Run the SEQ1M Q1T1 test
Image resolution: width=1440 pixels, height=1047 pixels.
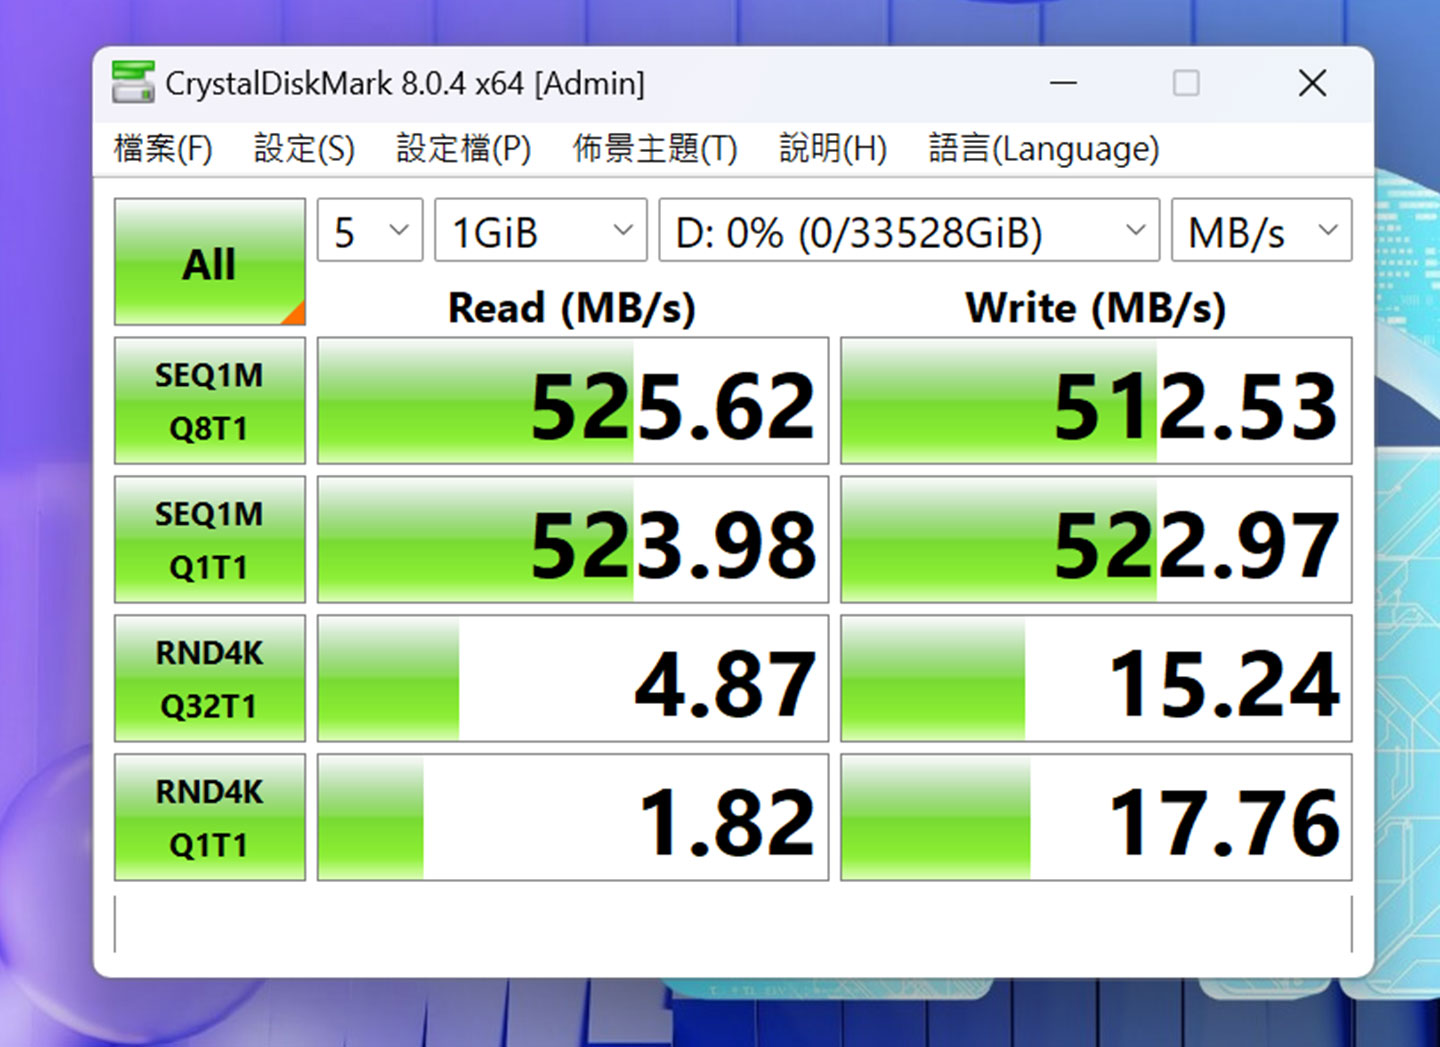(x=209, y=539)
